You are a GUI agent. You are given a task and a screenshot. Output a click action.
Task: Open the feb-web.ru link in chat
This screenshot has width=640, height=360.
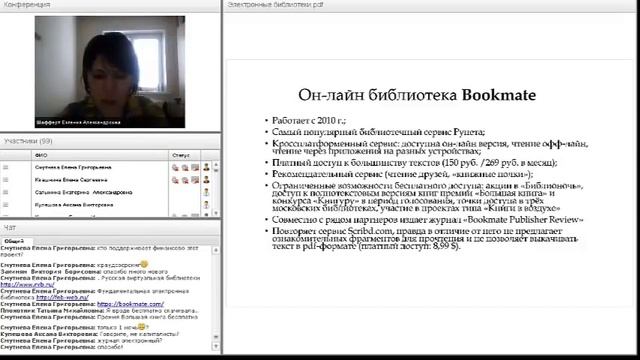click(x=62, y=298)
